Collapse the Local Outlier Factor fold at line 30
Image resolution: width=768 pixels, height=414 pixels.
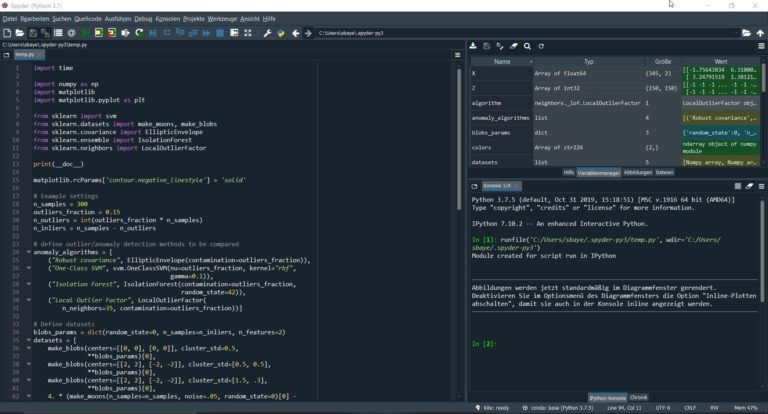(x=28, y=300)
